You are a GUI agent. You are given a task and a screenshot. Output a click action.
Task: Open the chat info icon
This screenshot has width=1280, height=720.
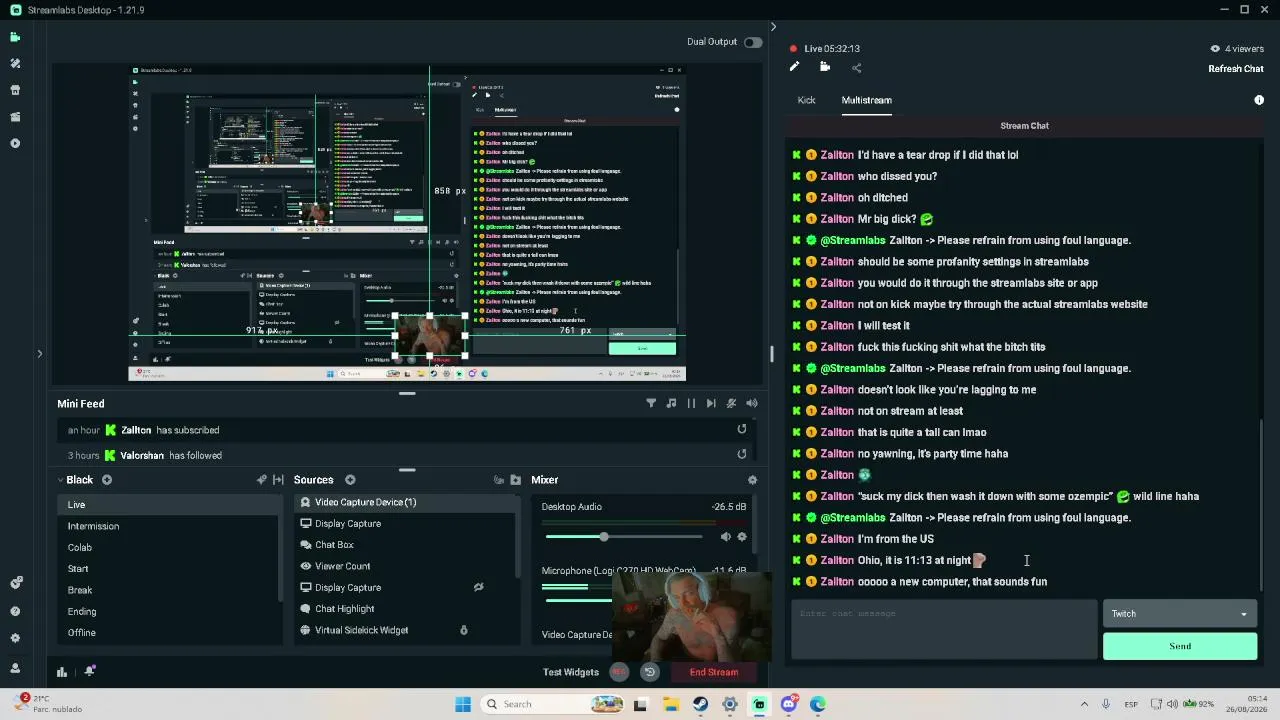point(1259,100)
